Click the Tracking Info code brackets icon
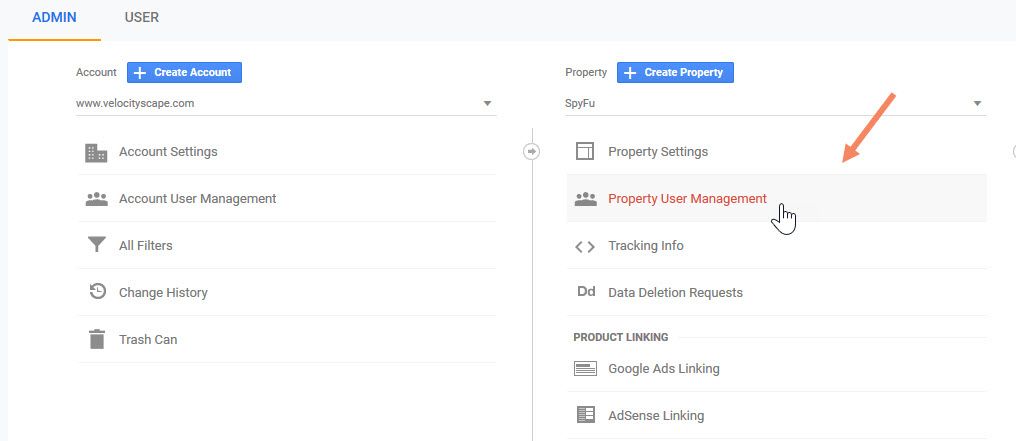This screenshot has height=441, width=1016. [585, 246]
